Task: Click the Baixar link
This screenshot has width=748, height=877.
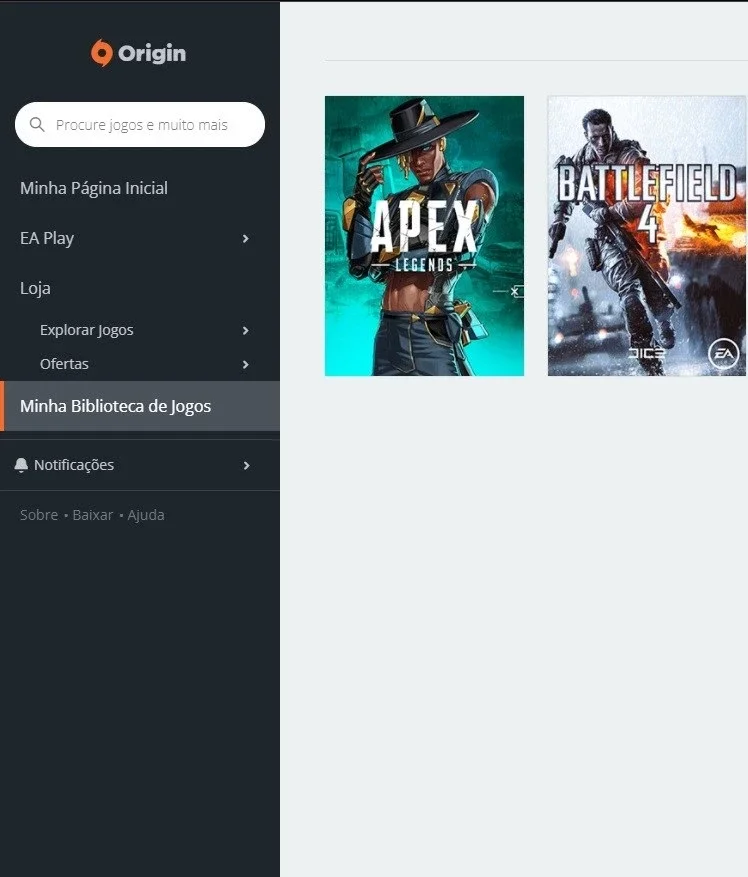Action: click(x=93, y=515)
